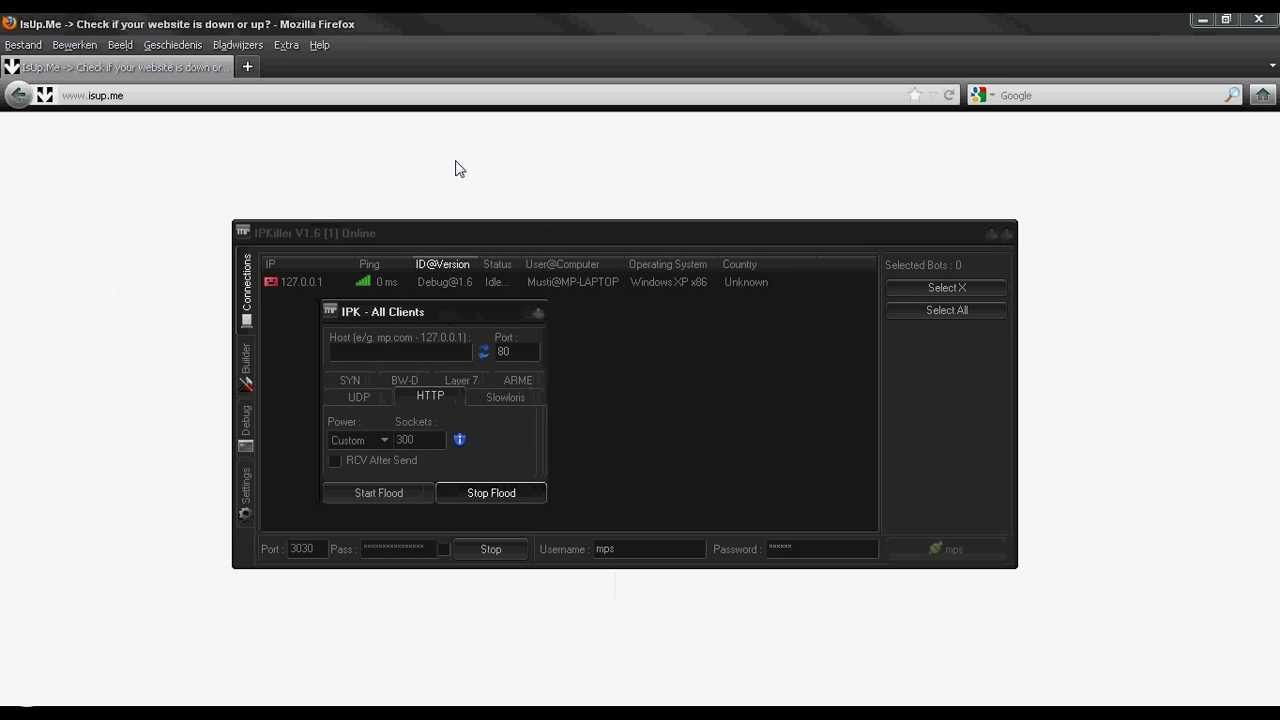Screen dimensions: 1280x720
Task: Open the Bladwijzers menu
Action: click(238, 45)
